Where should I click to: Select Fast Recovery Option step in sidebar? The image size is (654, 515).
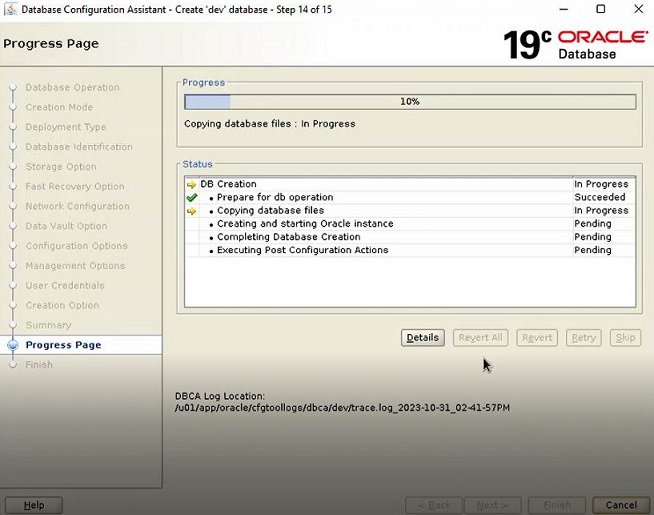tap(75, 186)
